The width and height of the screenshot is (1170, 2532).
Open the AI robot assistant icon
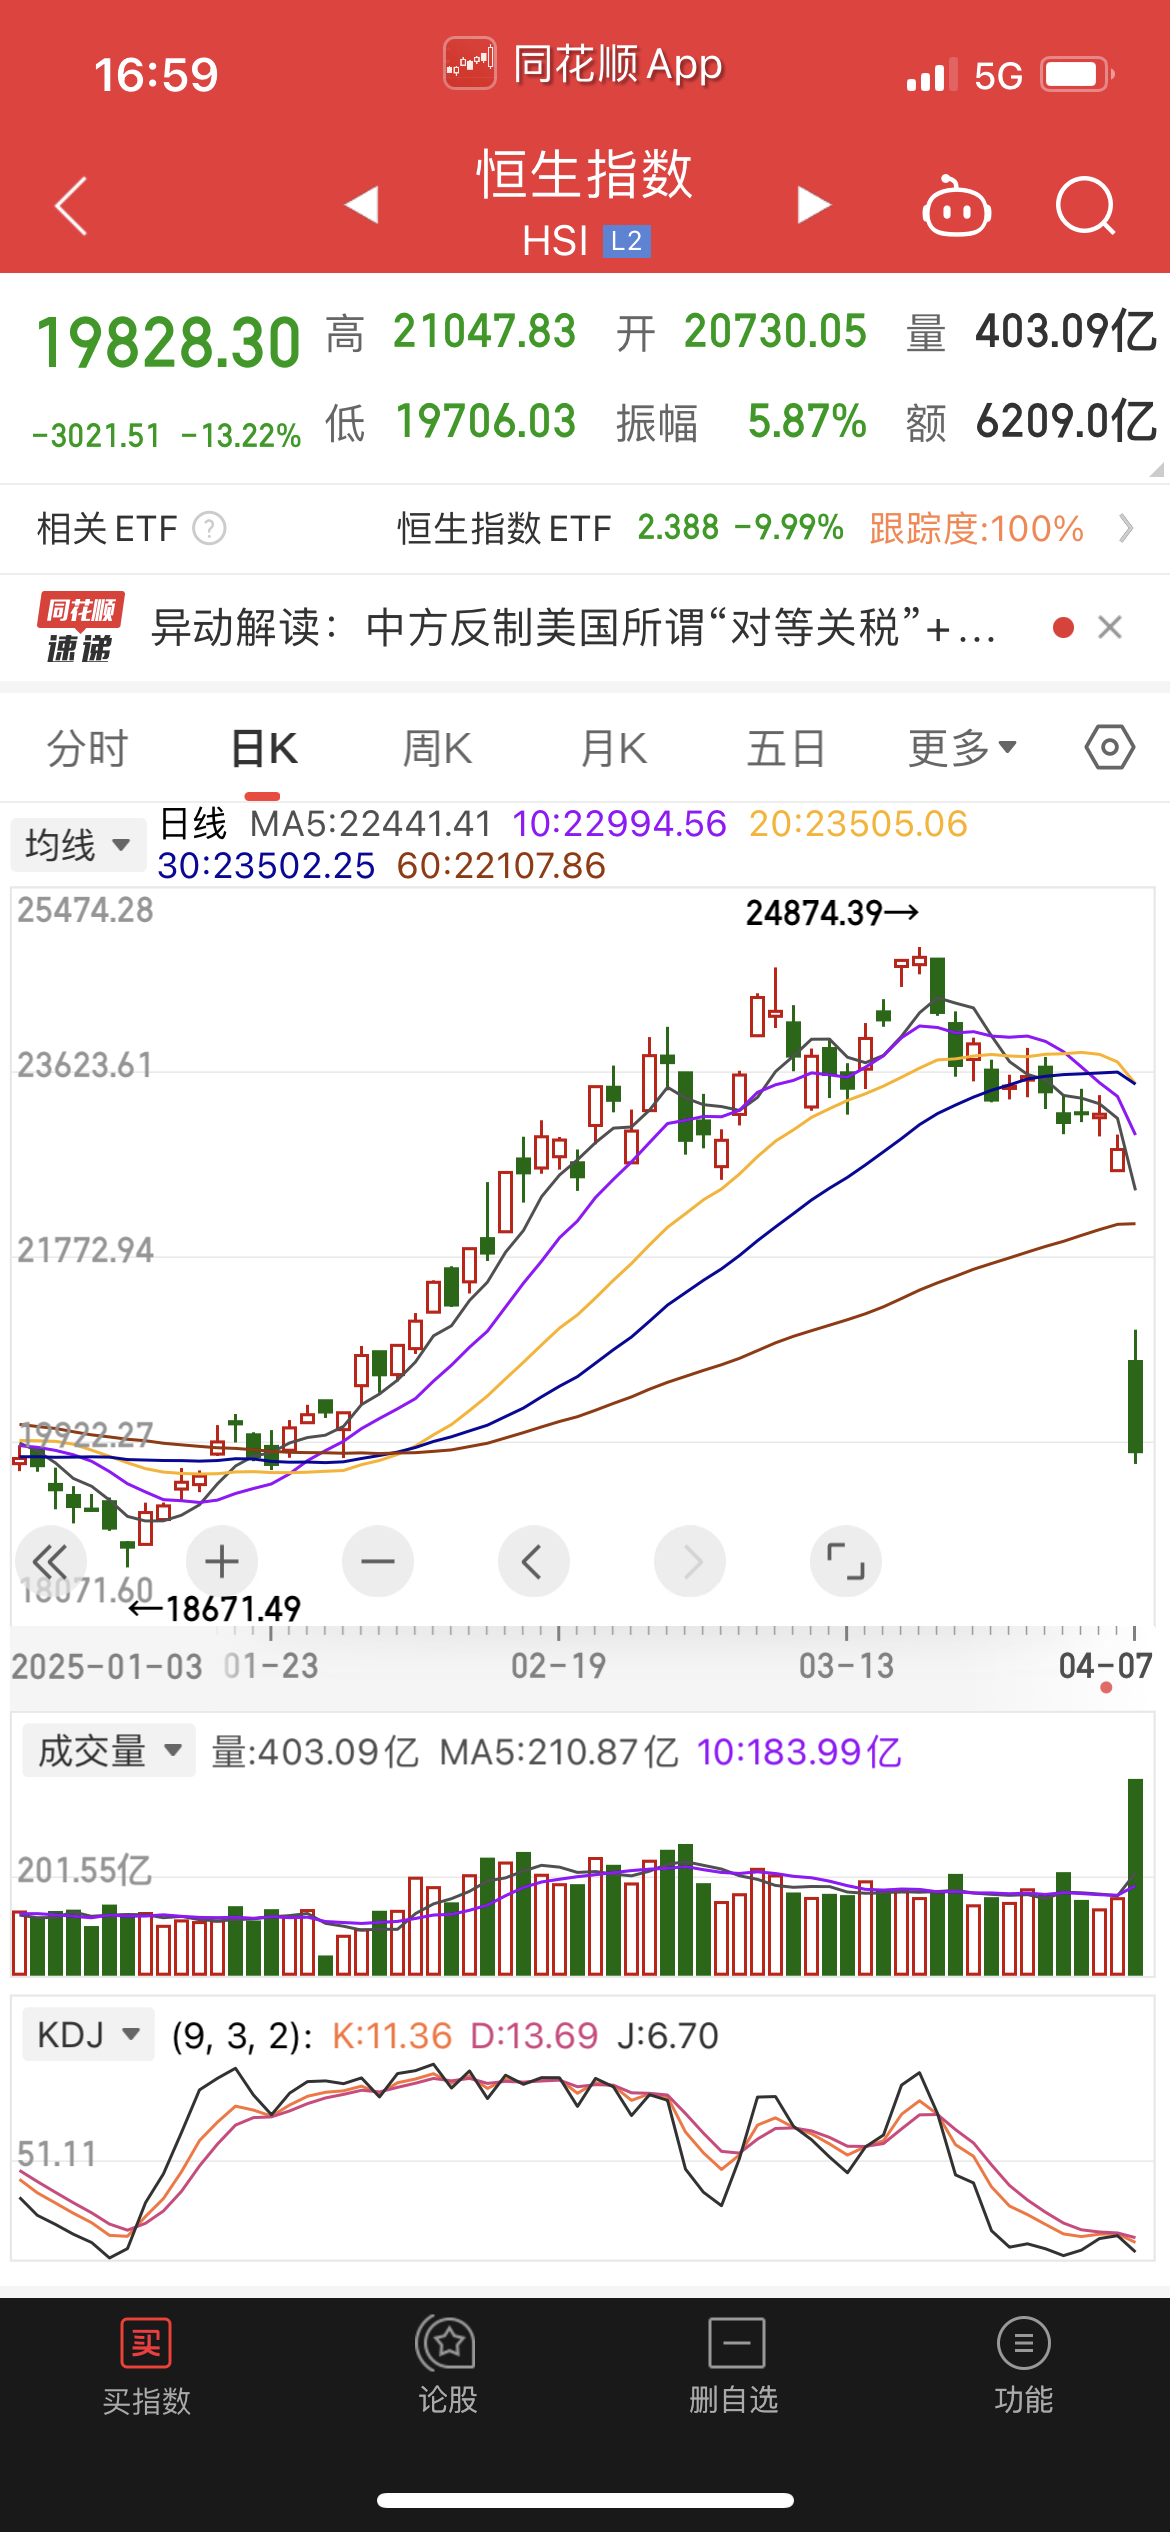click(x=956, y=208)
